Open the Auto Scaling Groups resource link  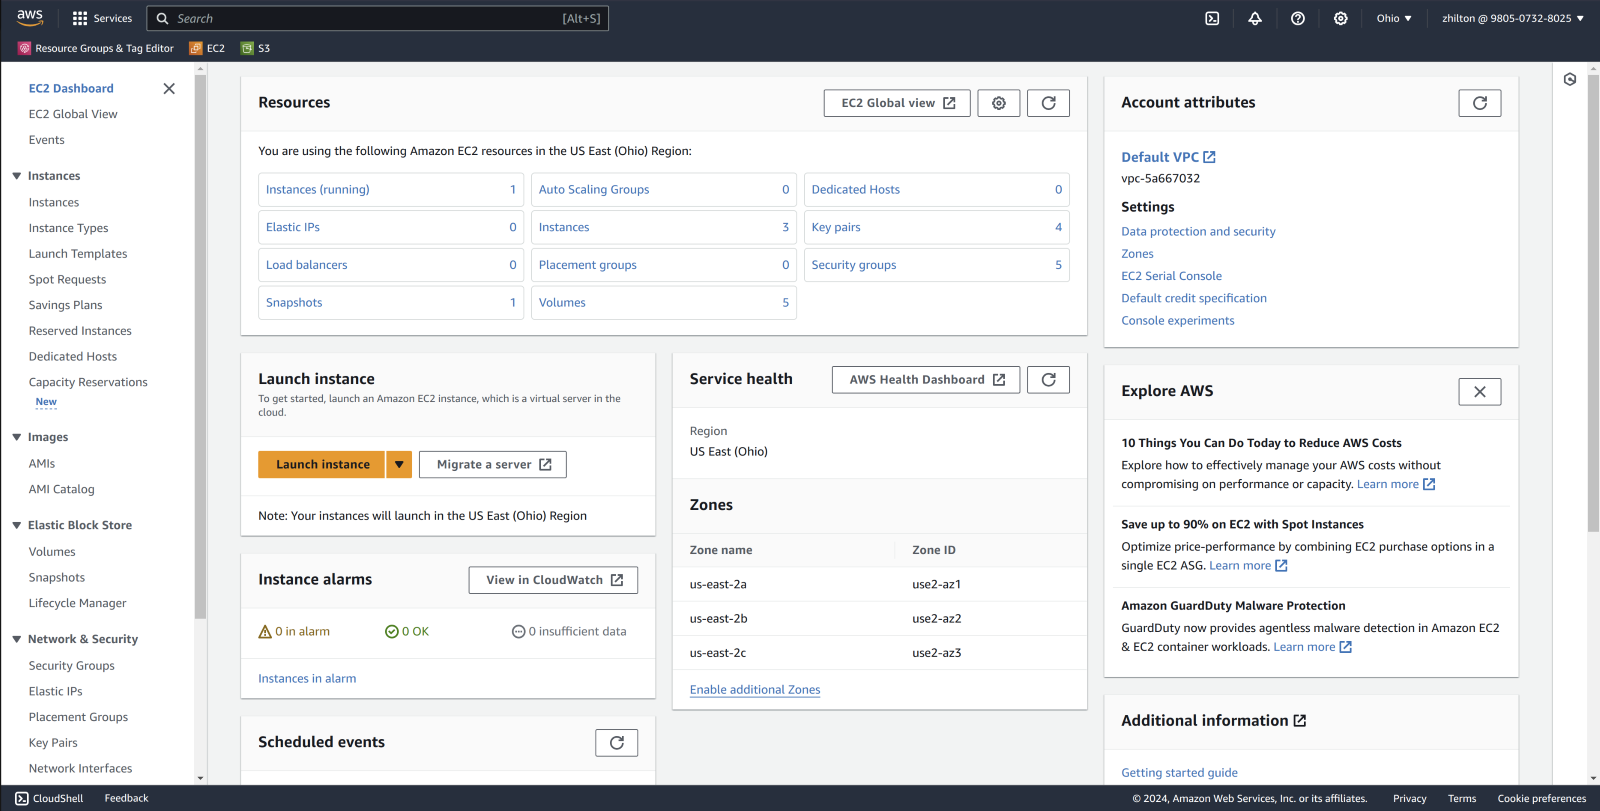[594, 189]
